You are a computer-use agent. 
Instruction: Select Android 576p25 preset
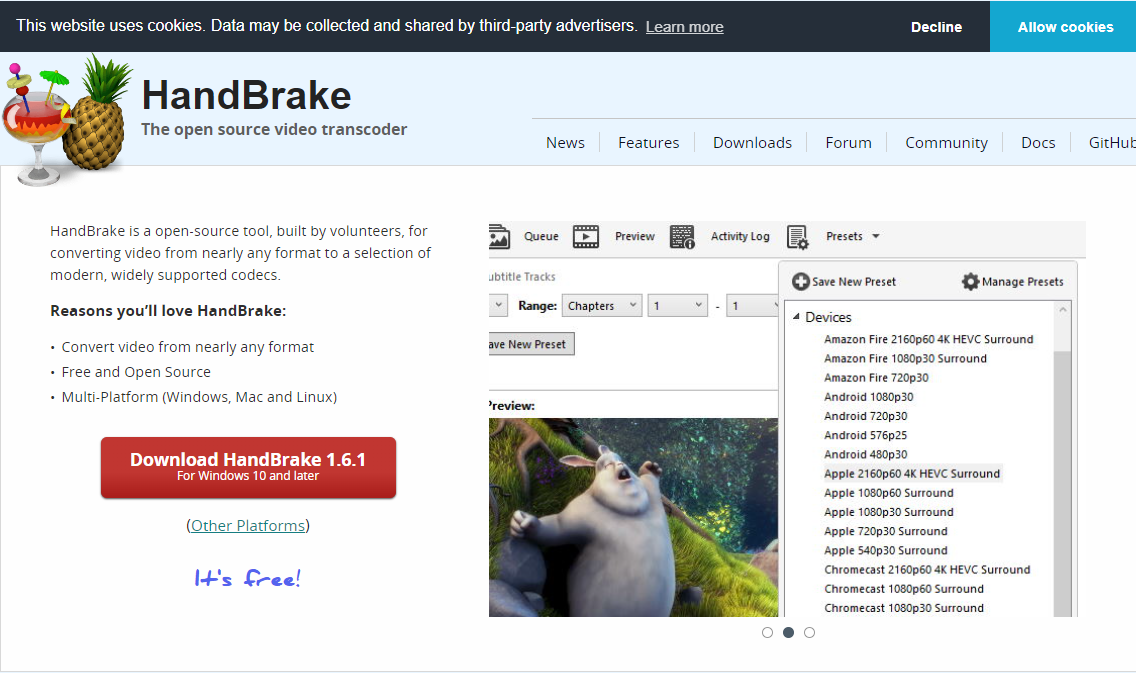point(865,435)
